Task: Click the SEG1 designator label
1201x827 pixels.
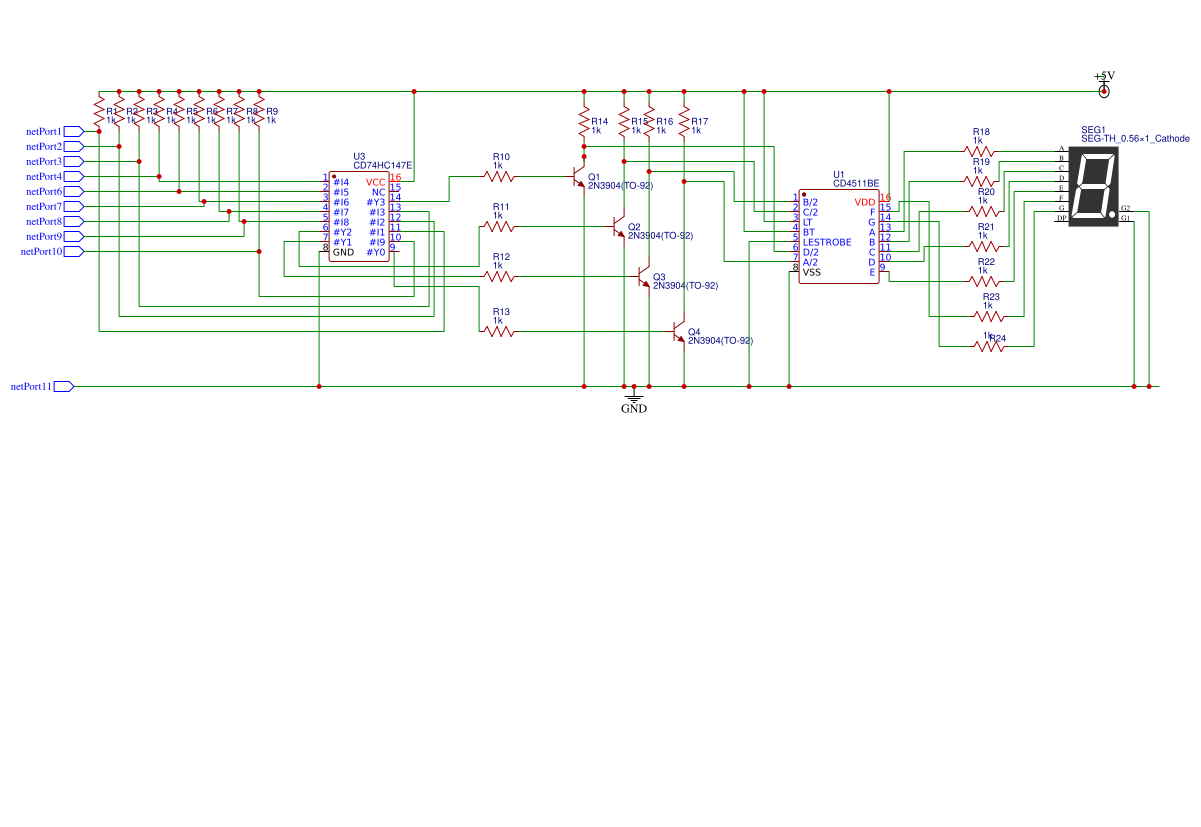Action: coord(1093,130)
